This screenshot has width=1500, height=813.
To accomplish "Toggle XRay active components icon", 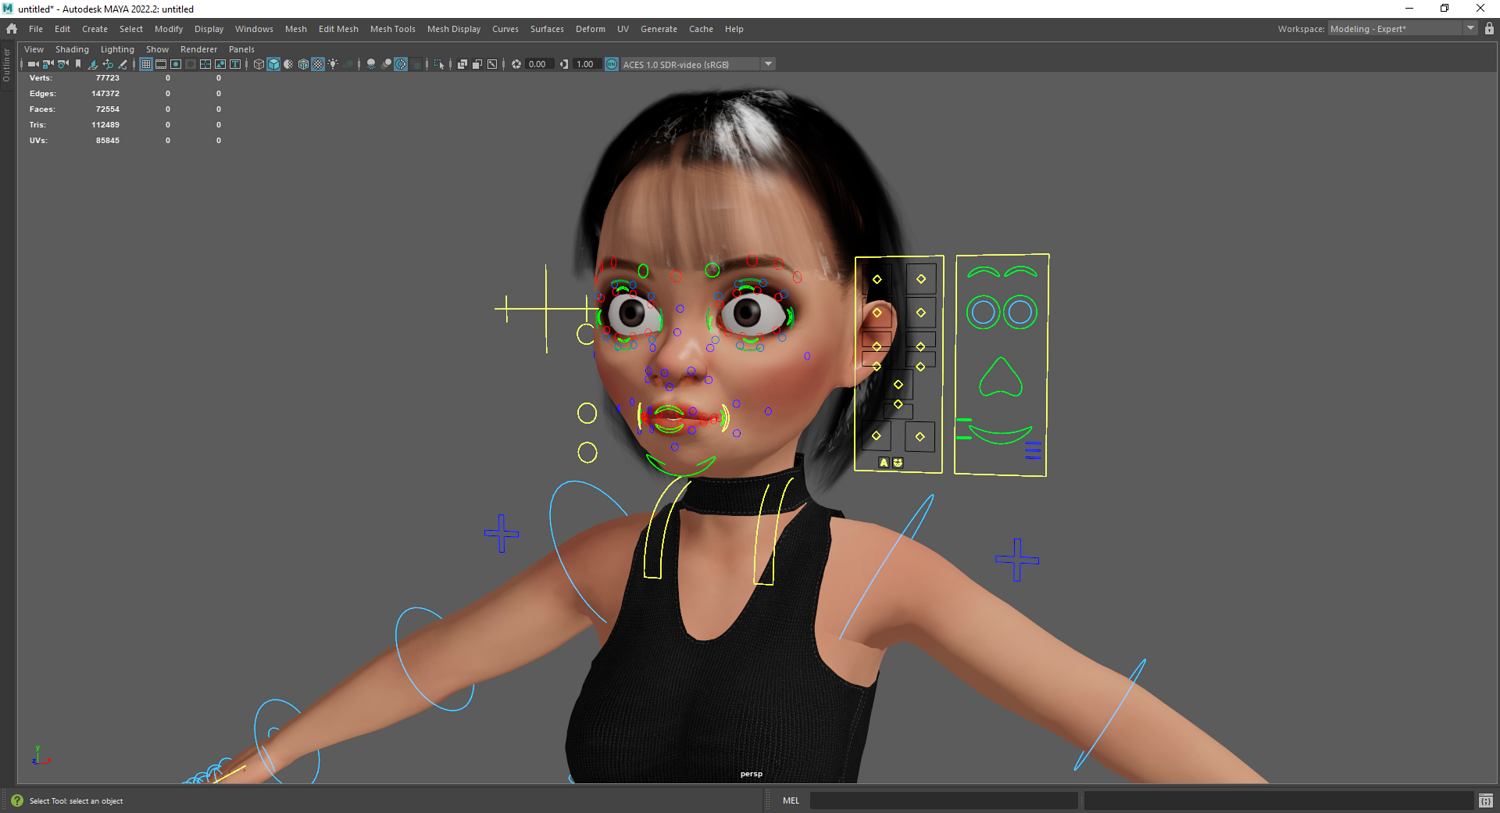I will [478, 64].
